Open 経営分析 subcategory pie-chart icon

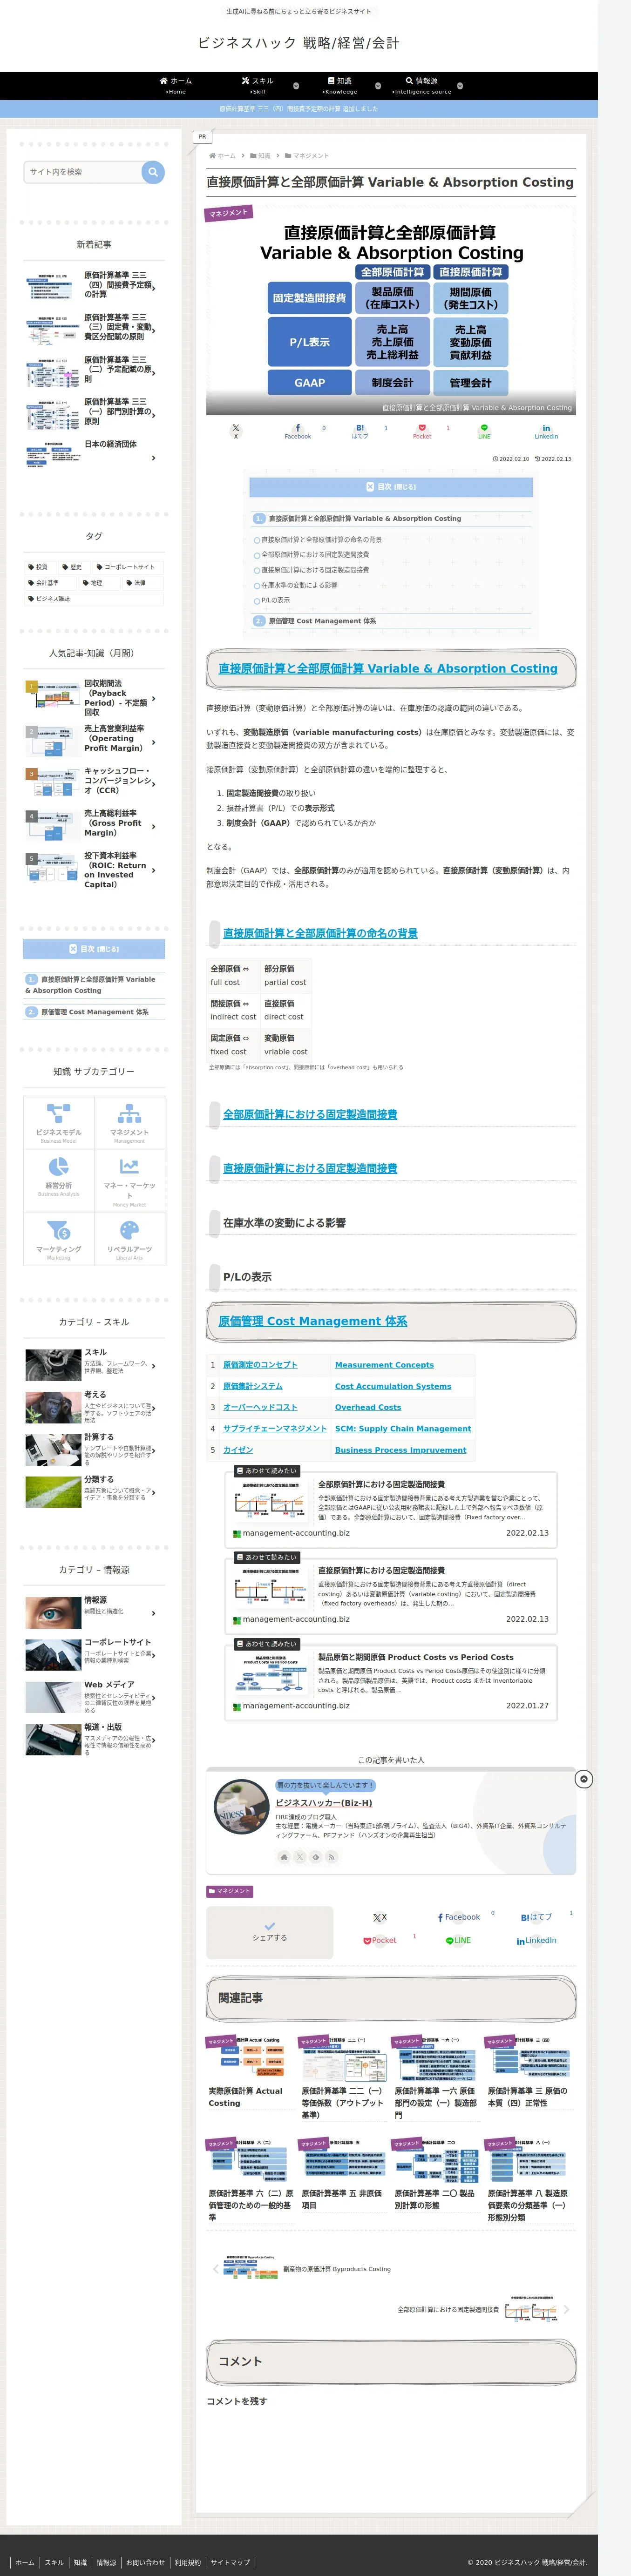click(58, 1166)
